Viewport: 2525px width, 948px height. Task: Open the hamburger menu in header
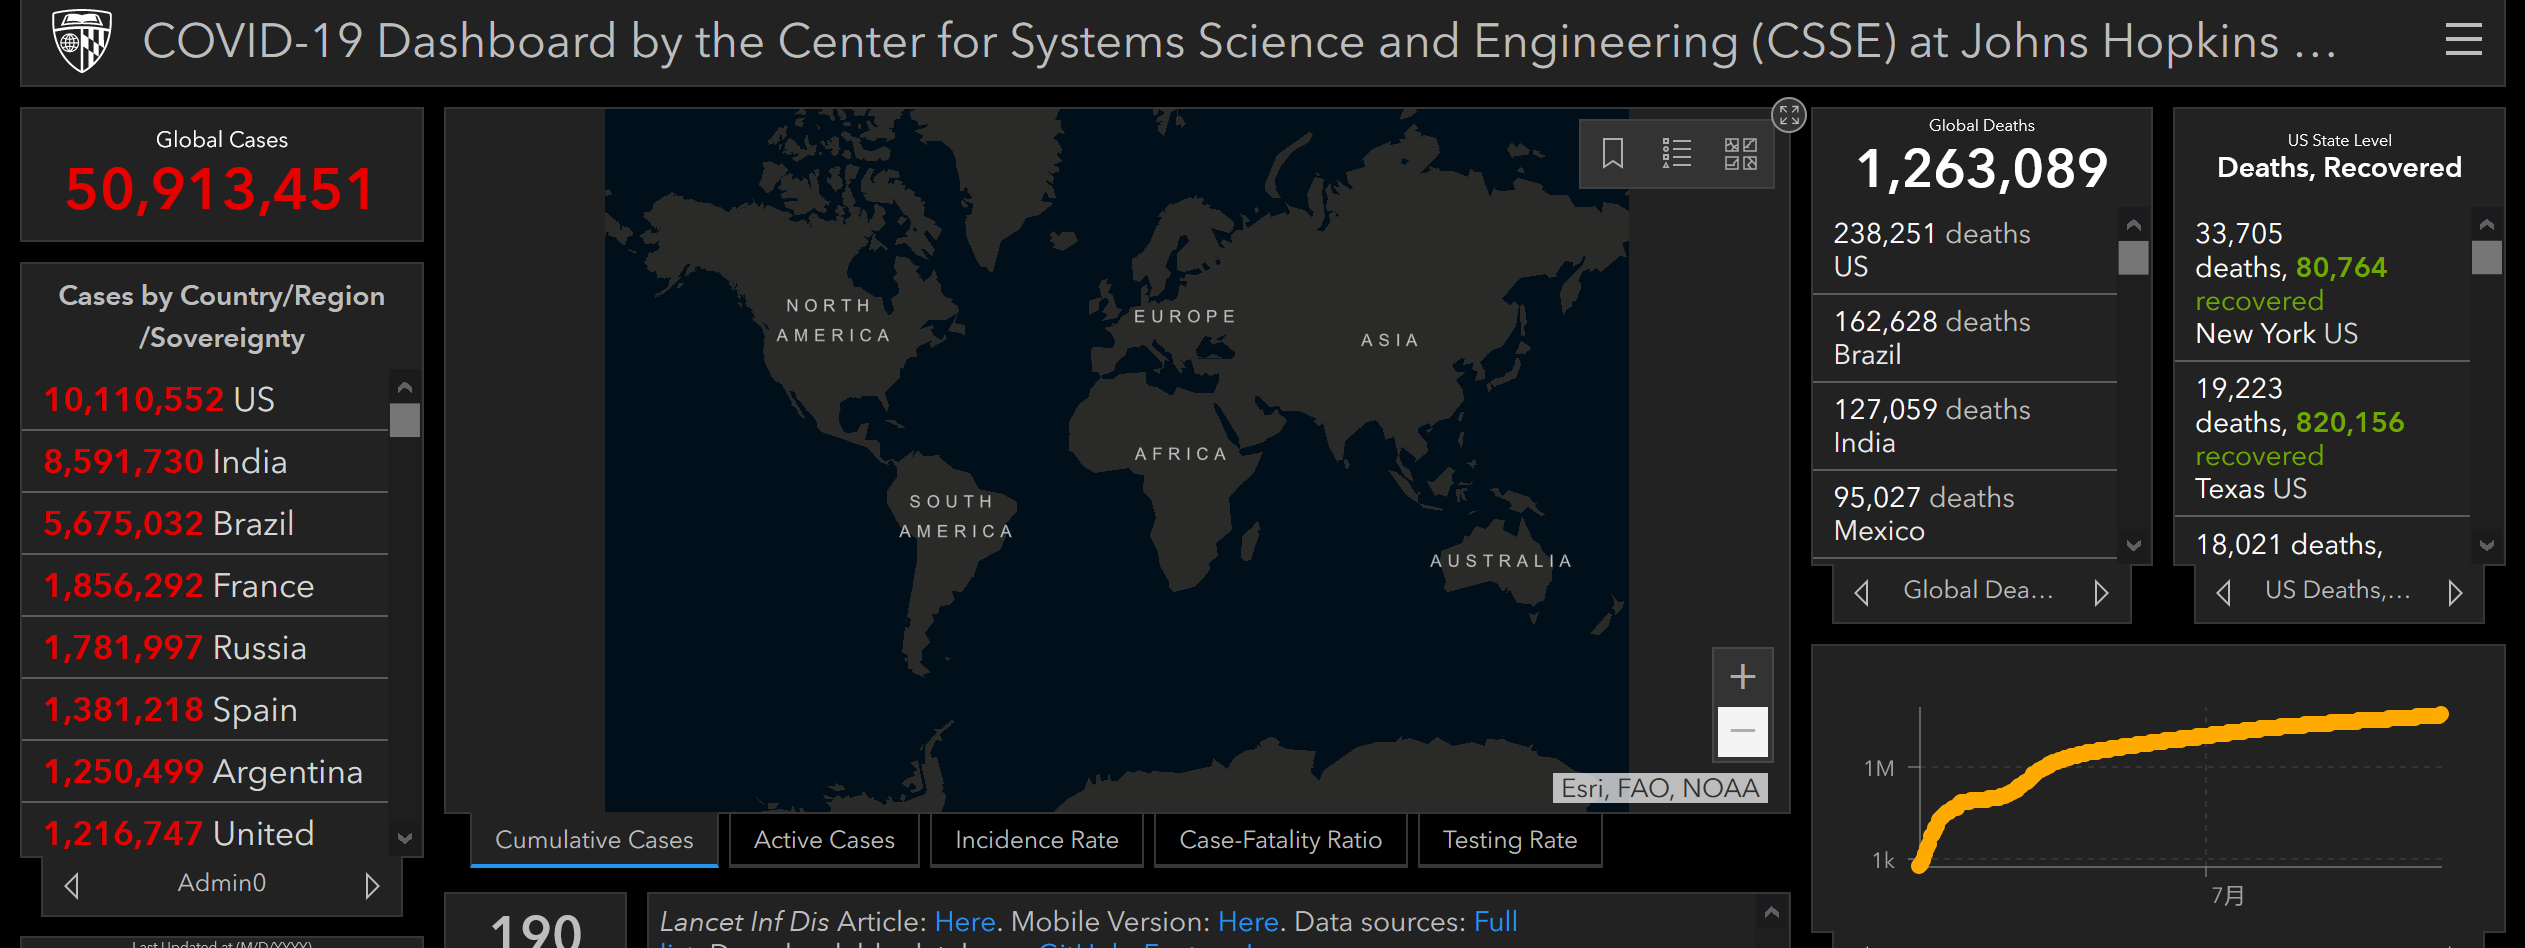tap(2463, 41)
